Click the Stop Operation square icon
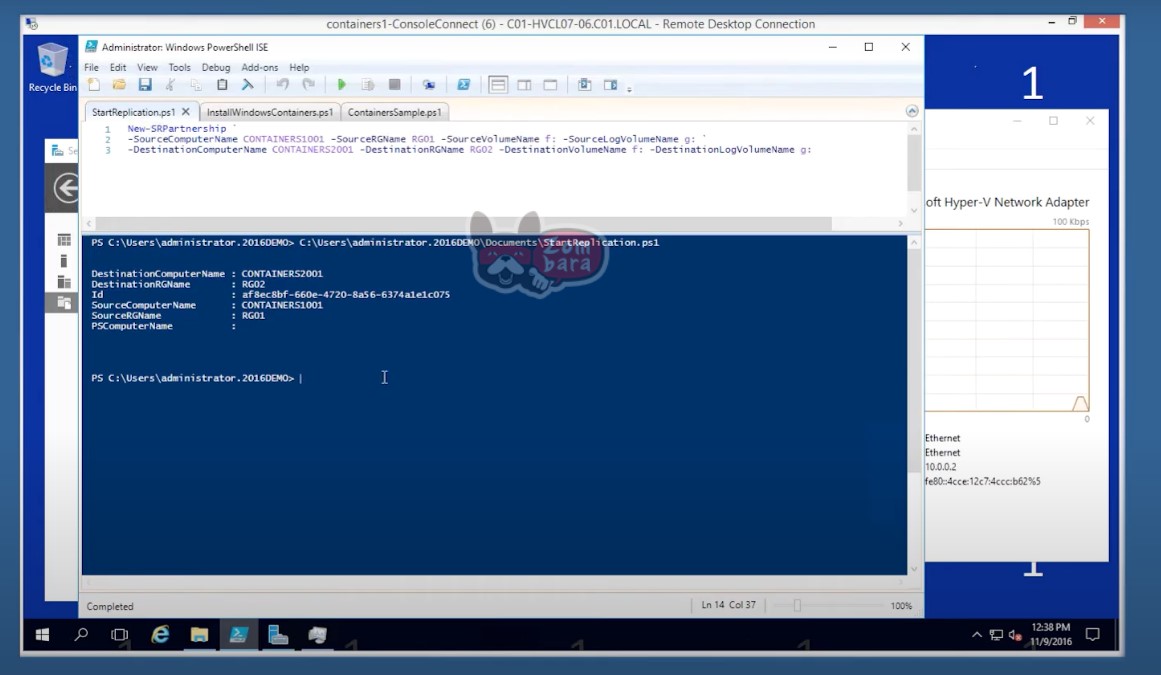Image resolution: width=1161 pixels, height=675 pixels. (395, 85)
